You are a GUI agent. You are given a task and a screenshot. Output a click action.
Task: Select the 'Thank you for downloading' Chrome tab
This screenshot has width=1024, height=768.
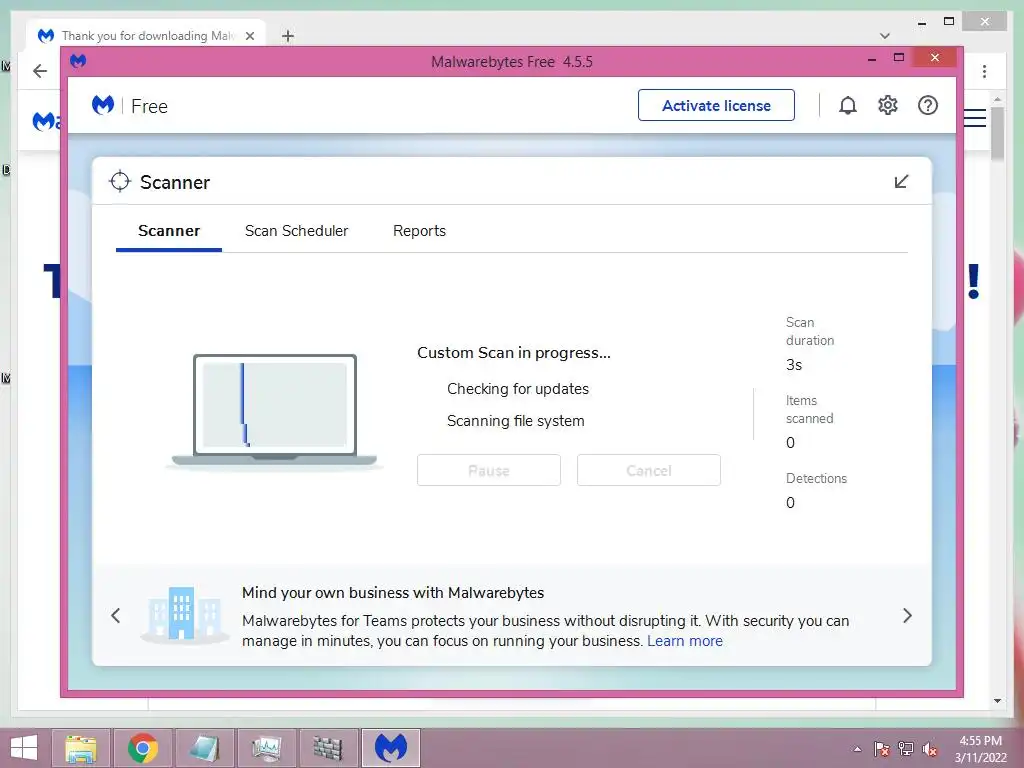click(146, 35)
